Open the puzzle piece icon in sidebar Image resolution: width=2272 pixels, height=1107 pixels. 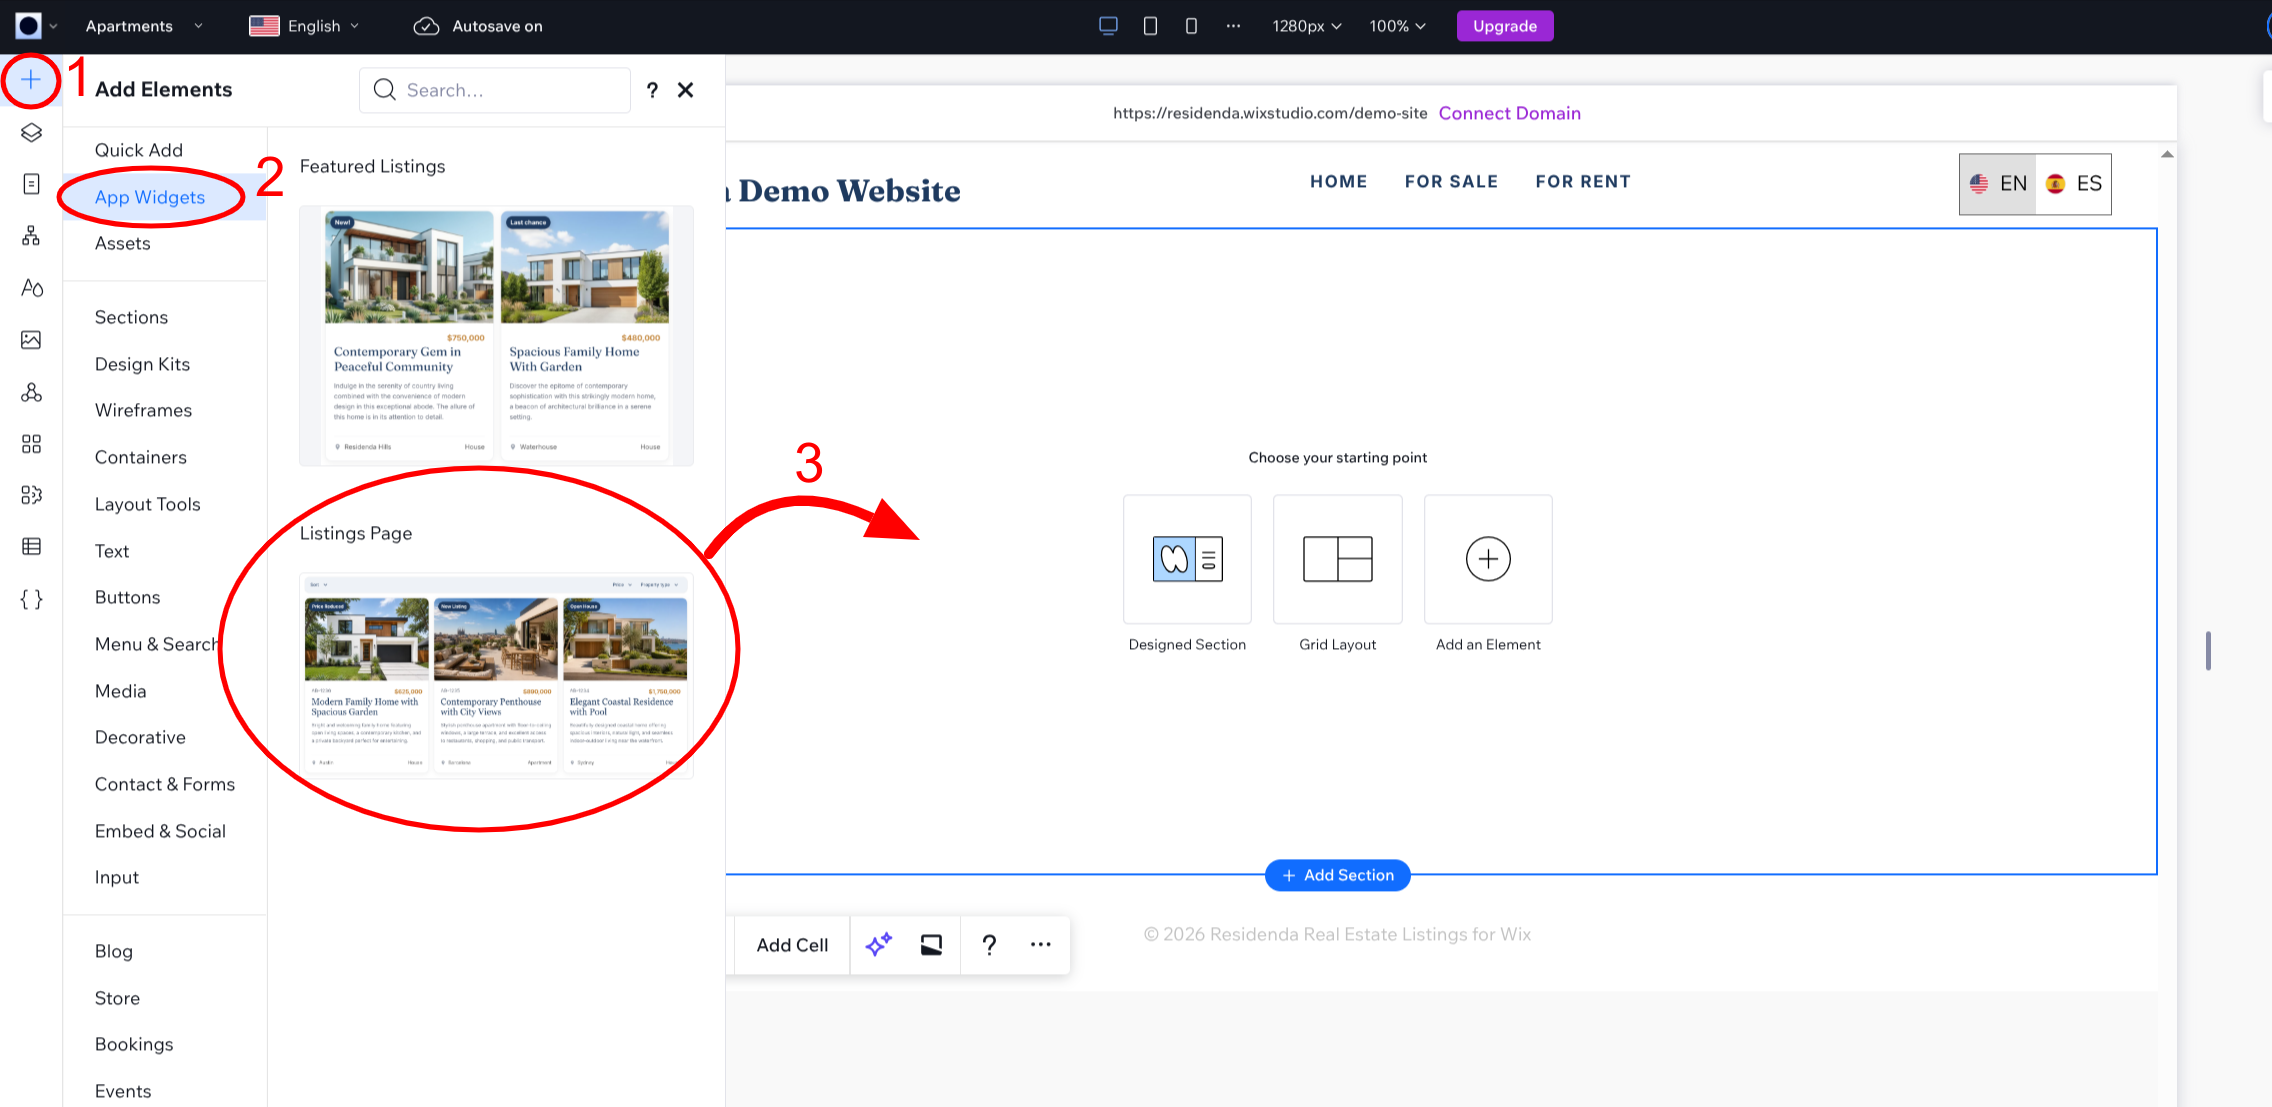tap(31, 495)
